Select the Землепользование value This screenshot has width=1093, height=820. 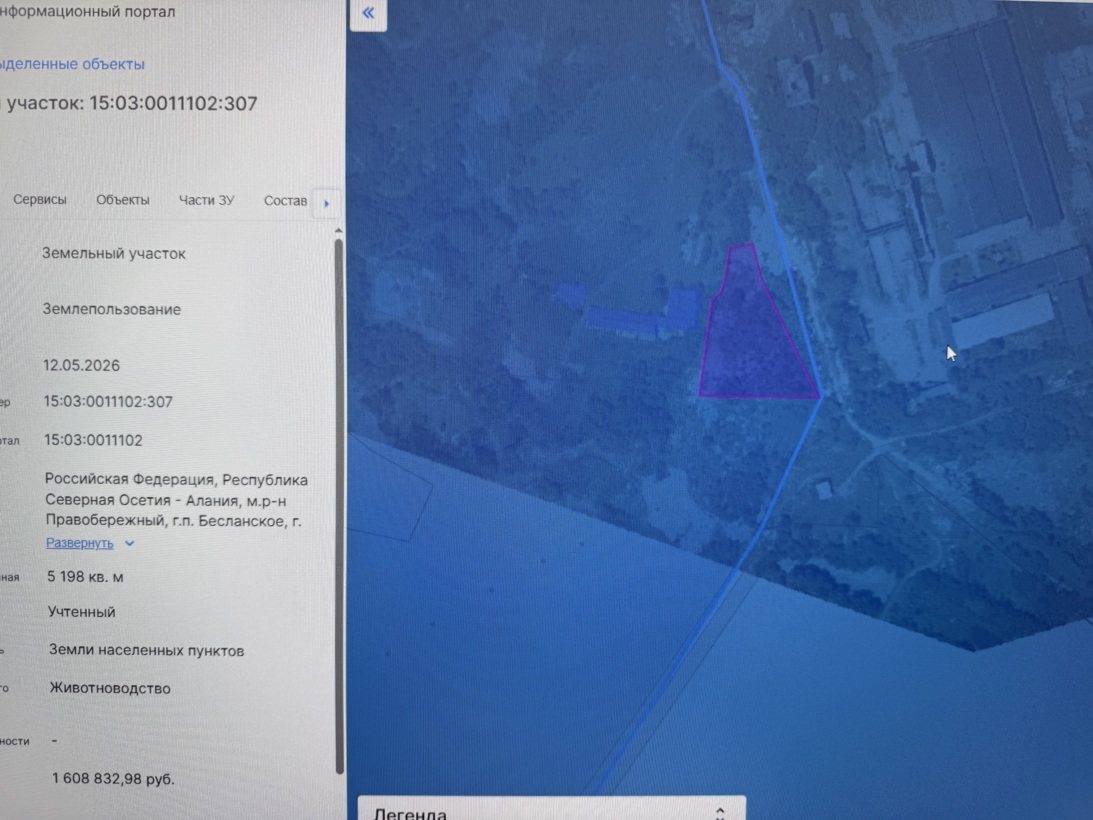click(x=112, y=309)
